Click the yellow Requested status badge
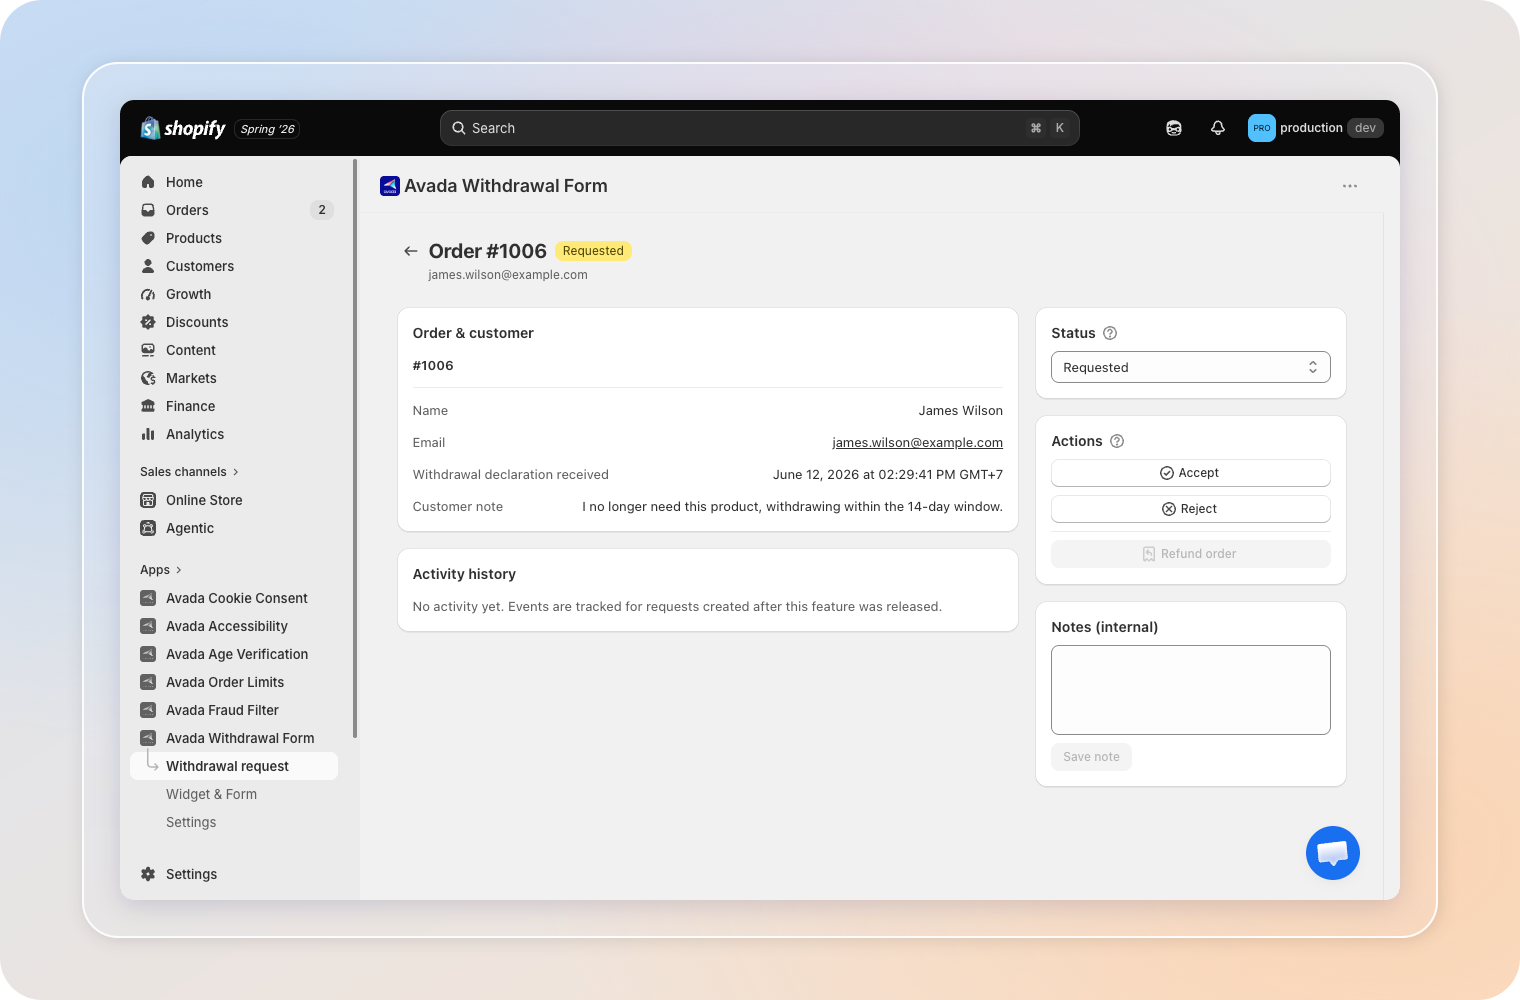The image size is (1520, 1000). pos(593,251)
